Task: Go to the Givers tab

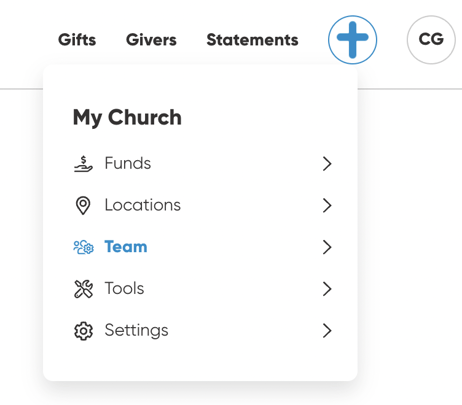Action: pyautogui.click(x=151, y=40)
